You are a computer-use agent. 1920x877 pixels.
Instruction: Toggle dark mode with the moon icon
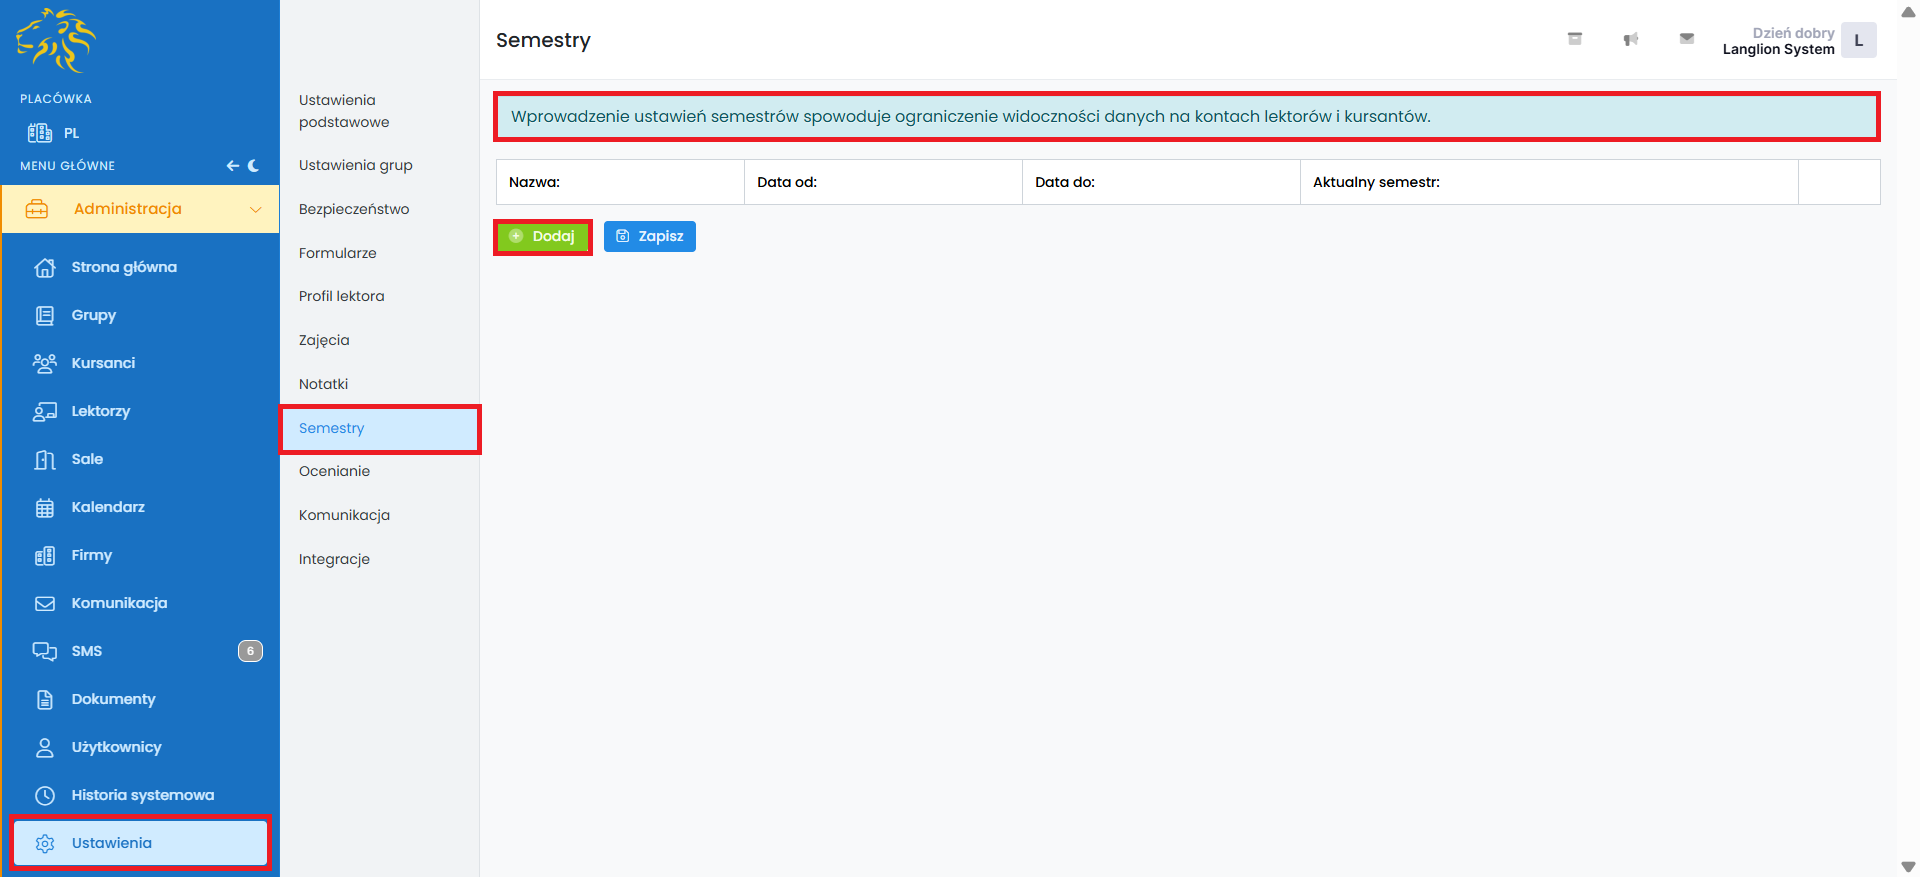[254, 166]
